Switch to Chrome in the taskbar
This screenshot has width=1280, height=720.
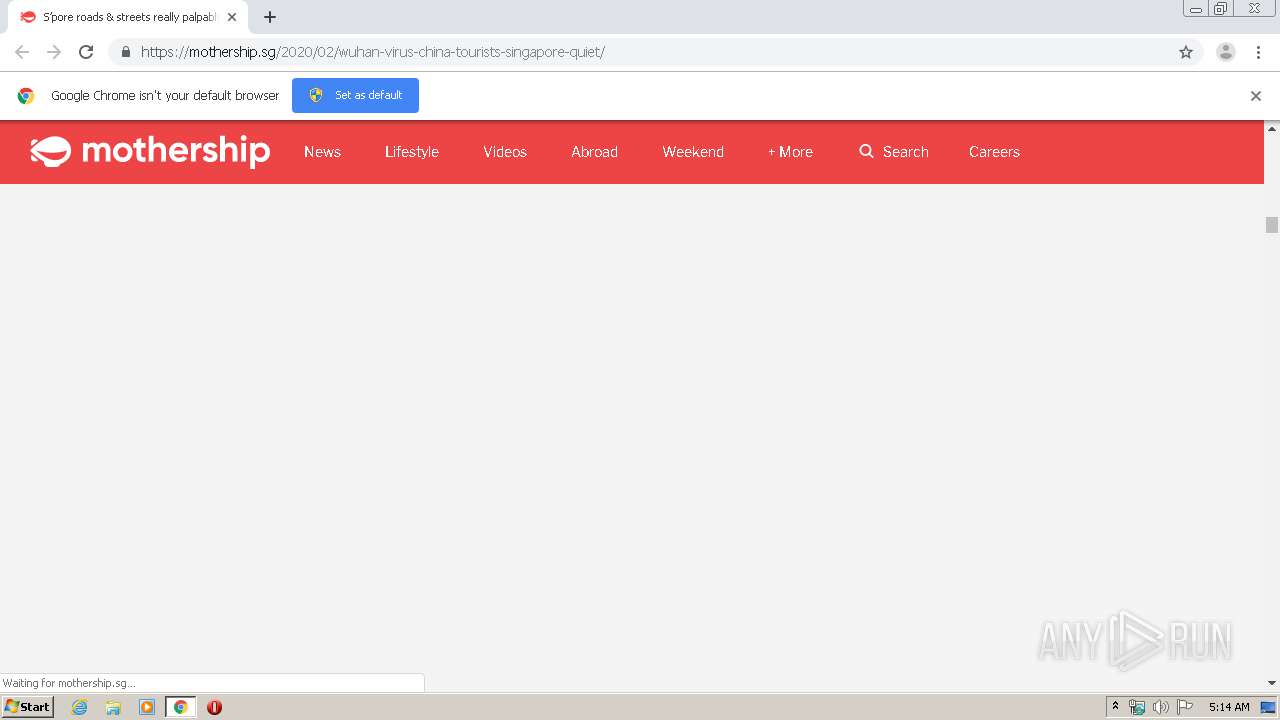click(x=181, y=707)
